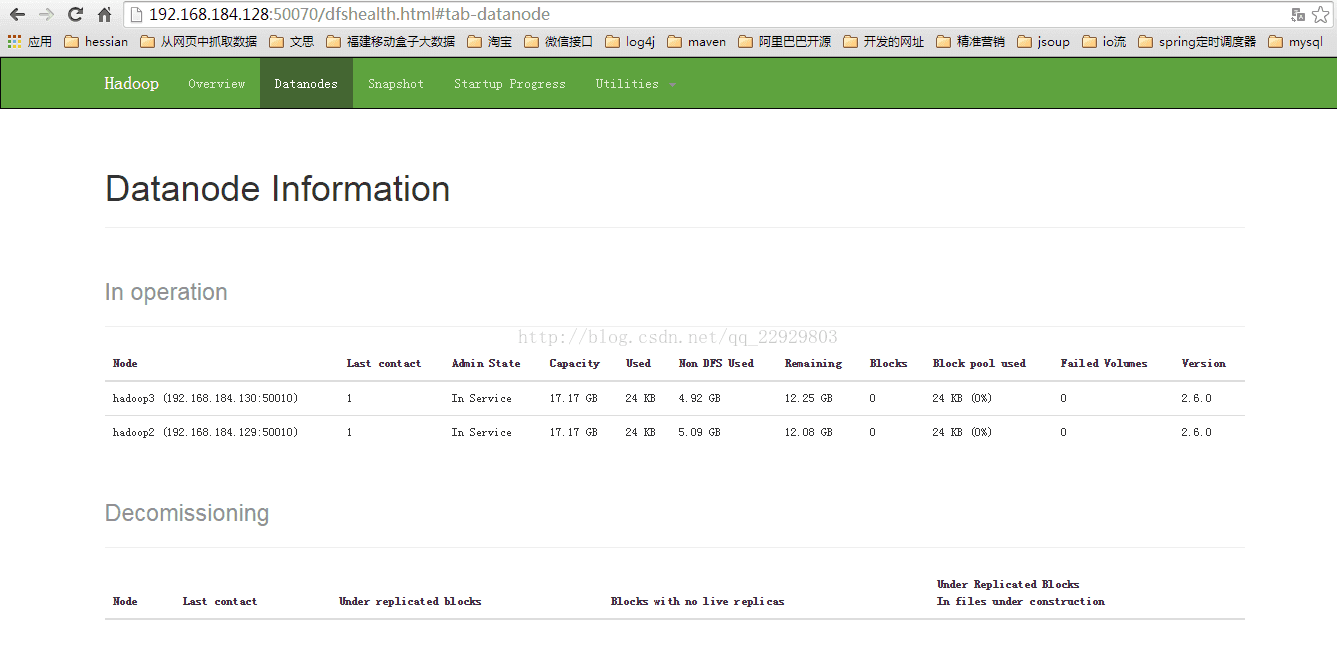Open the 阿里巴巴开源 bookmark folder

784,42
